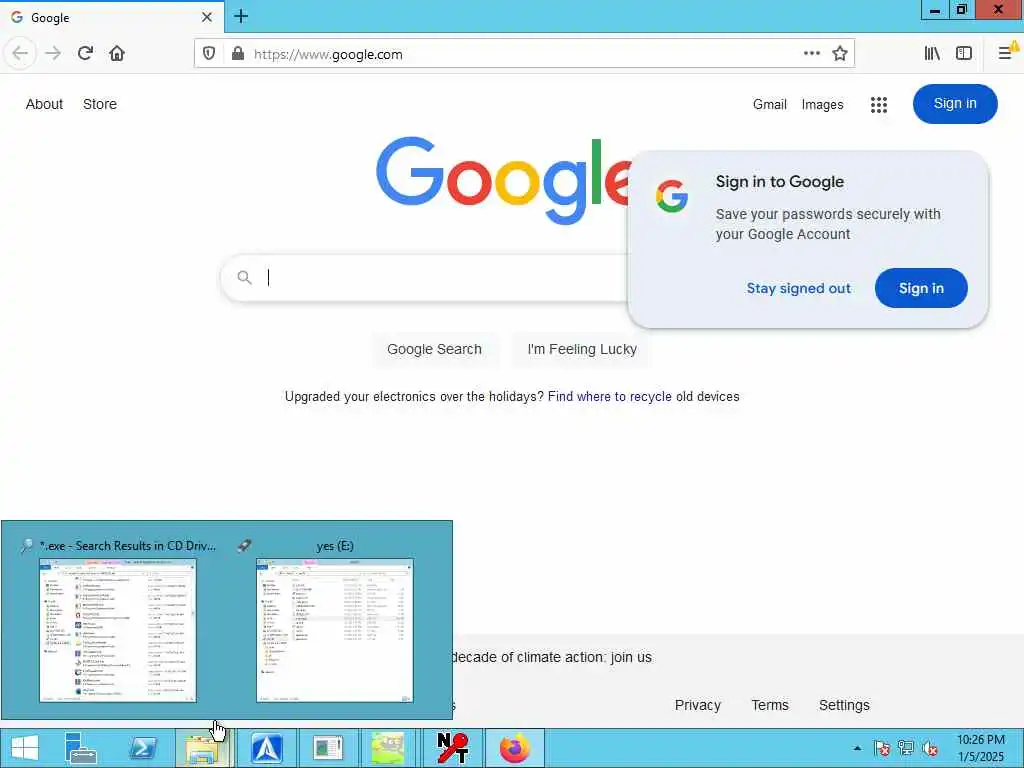Click the Firefox taskbar icon
This screenshot has height=768, width=1024.
point(515,748)
